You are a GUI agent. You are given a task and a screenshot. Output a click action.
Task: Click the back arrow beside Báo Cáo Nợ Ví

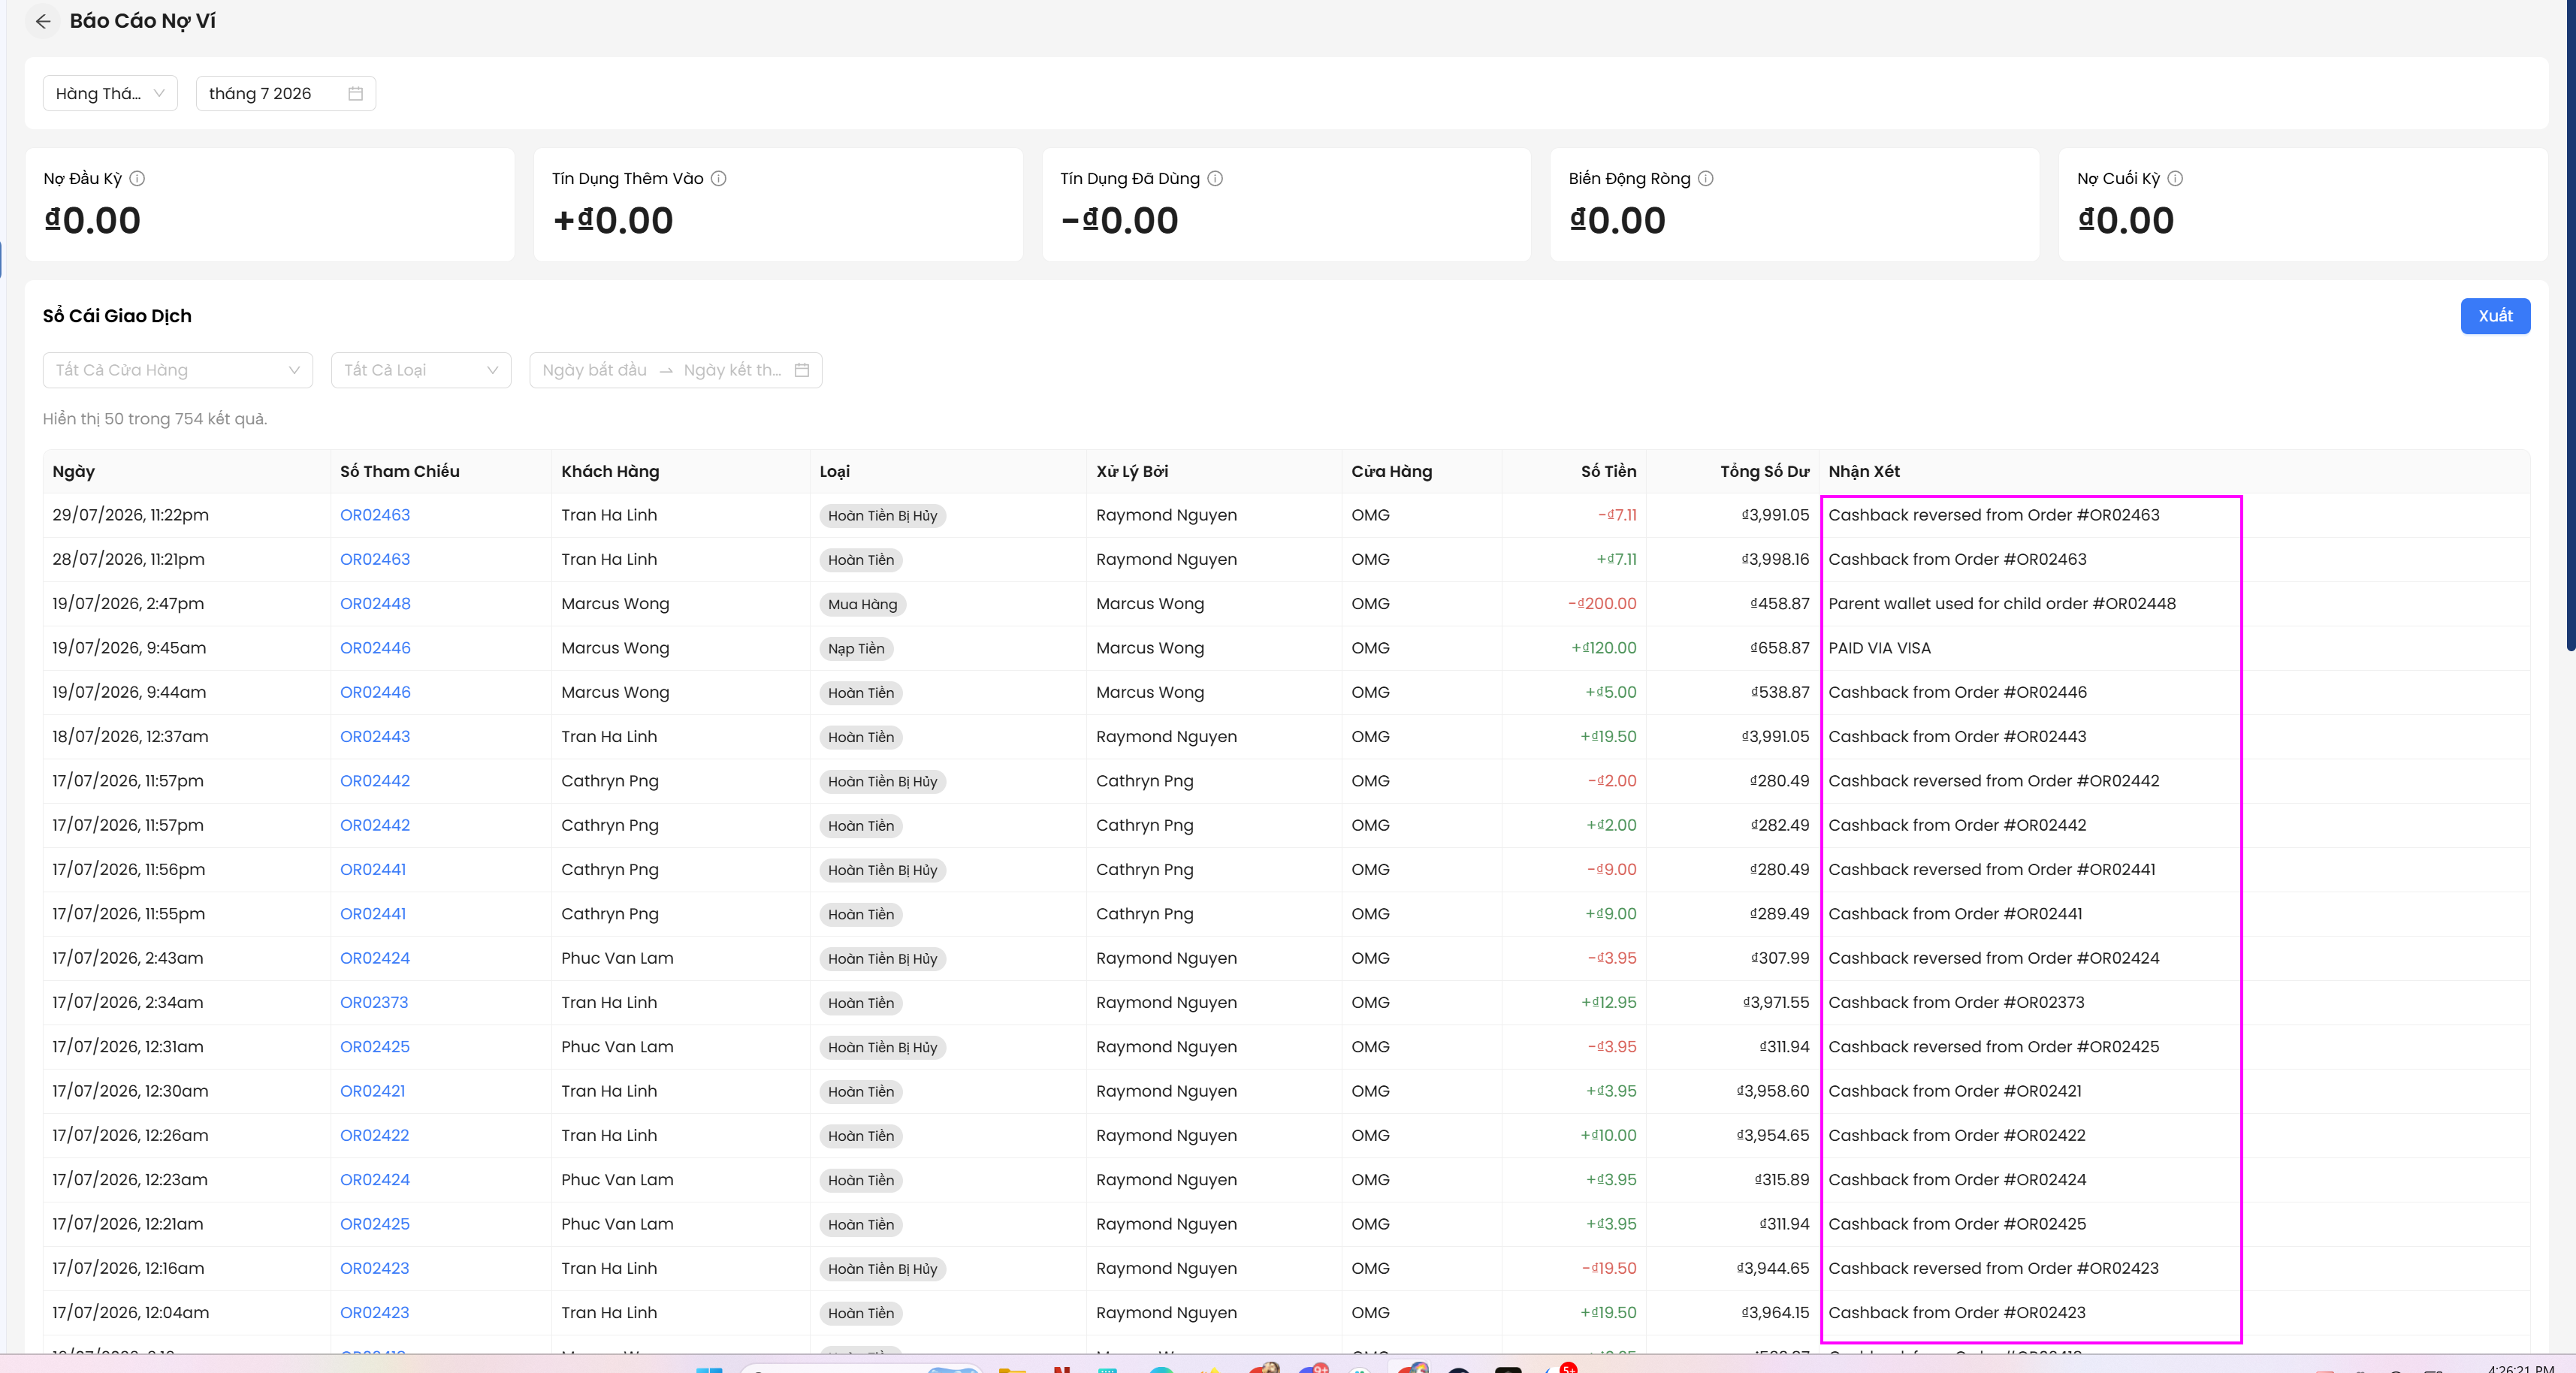coord(43,21)
